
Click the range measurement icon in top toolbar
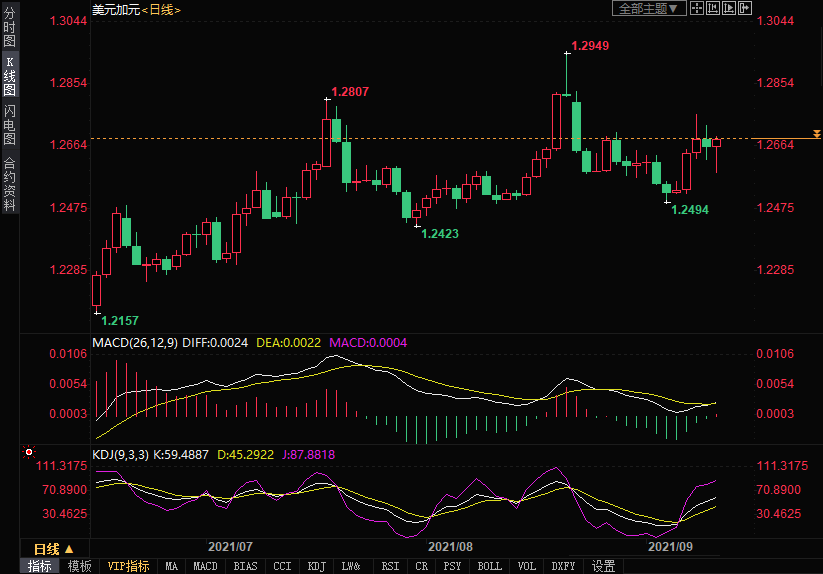712,8
